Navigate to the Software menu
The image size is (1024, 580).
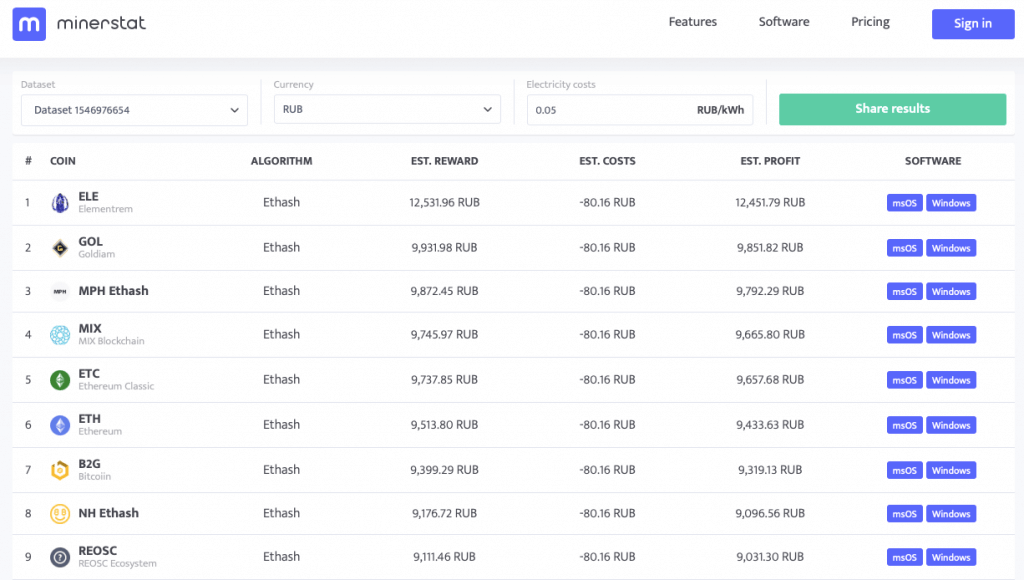click(x=784, y=21)
